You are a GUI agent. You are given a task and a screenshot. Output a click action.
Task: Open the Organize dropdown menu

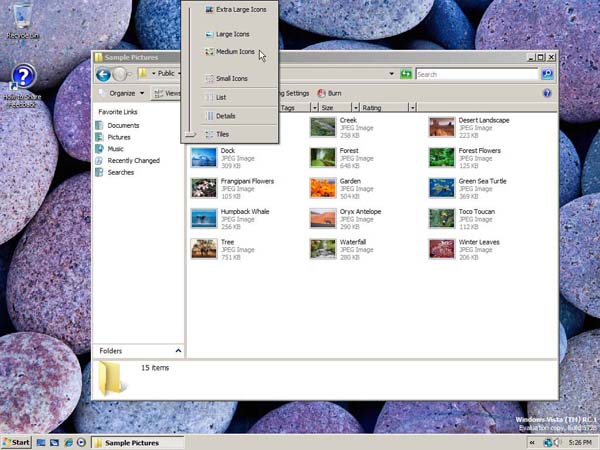coord(122,93)
